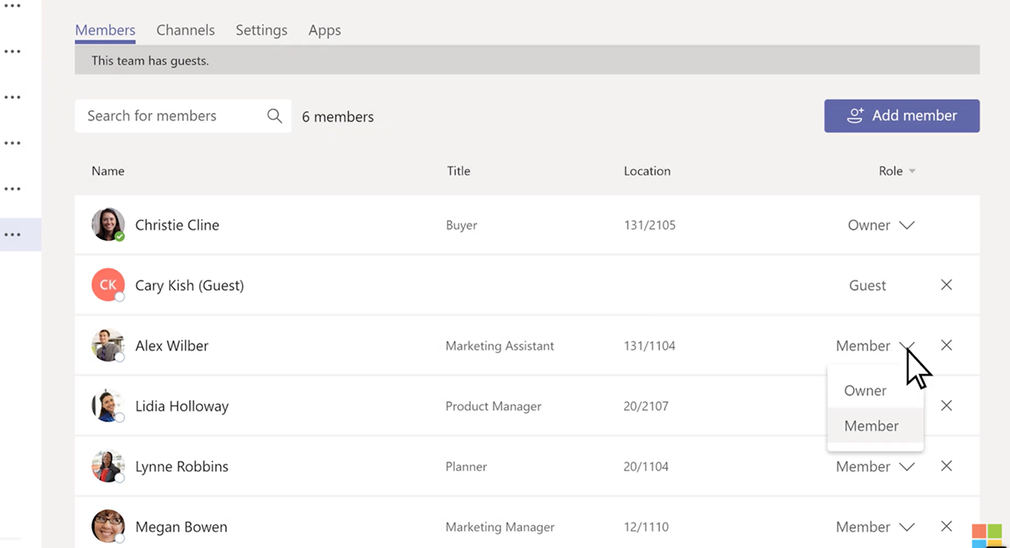
Task: Click the Product Manager title
Action: (x=493, y=406)
